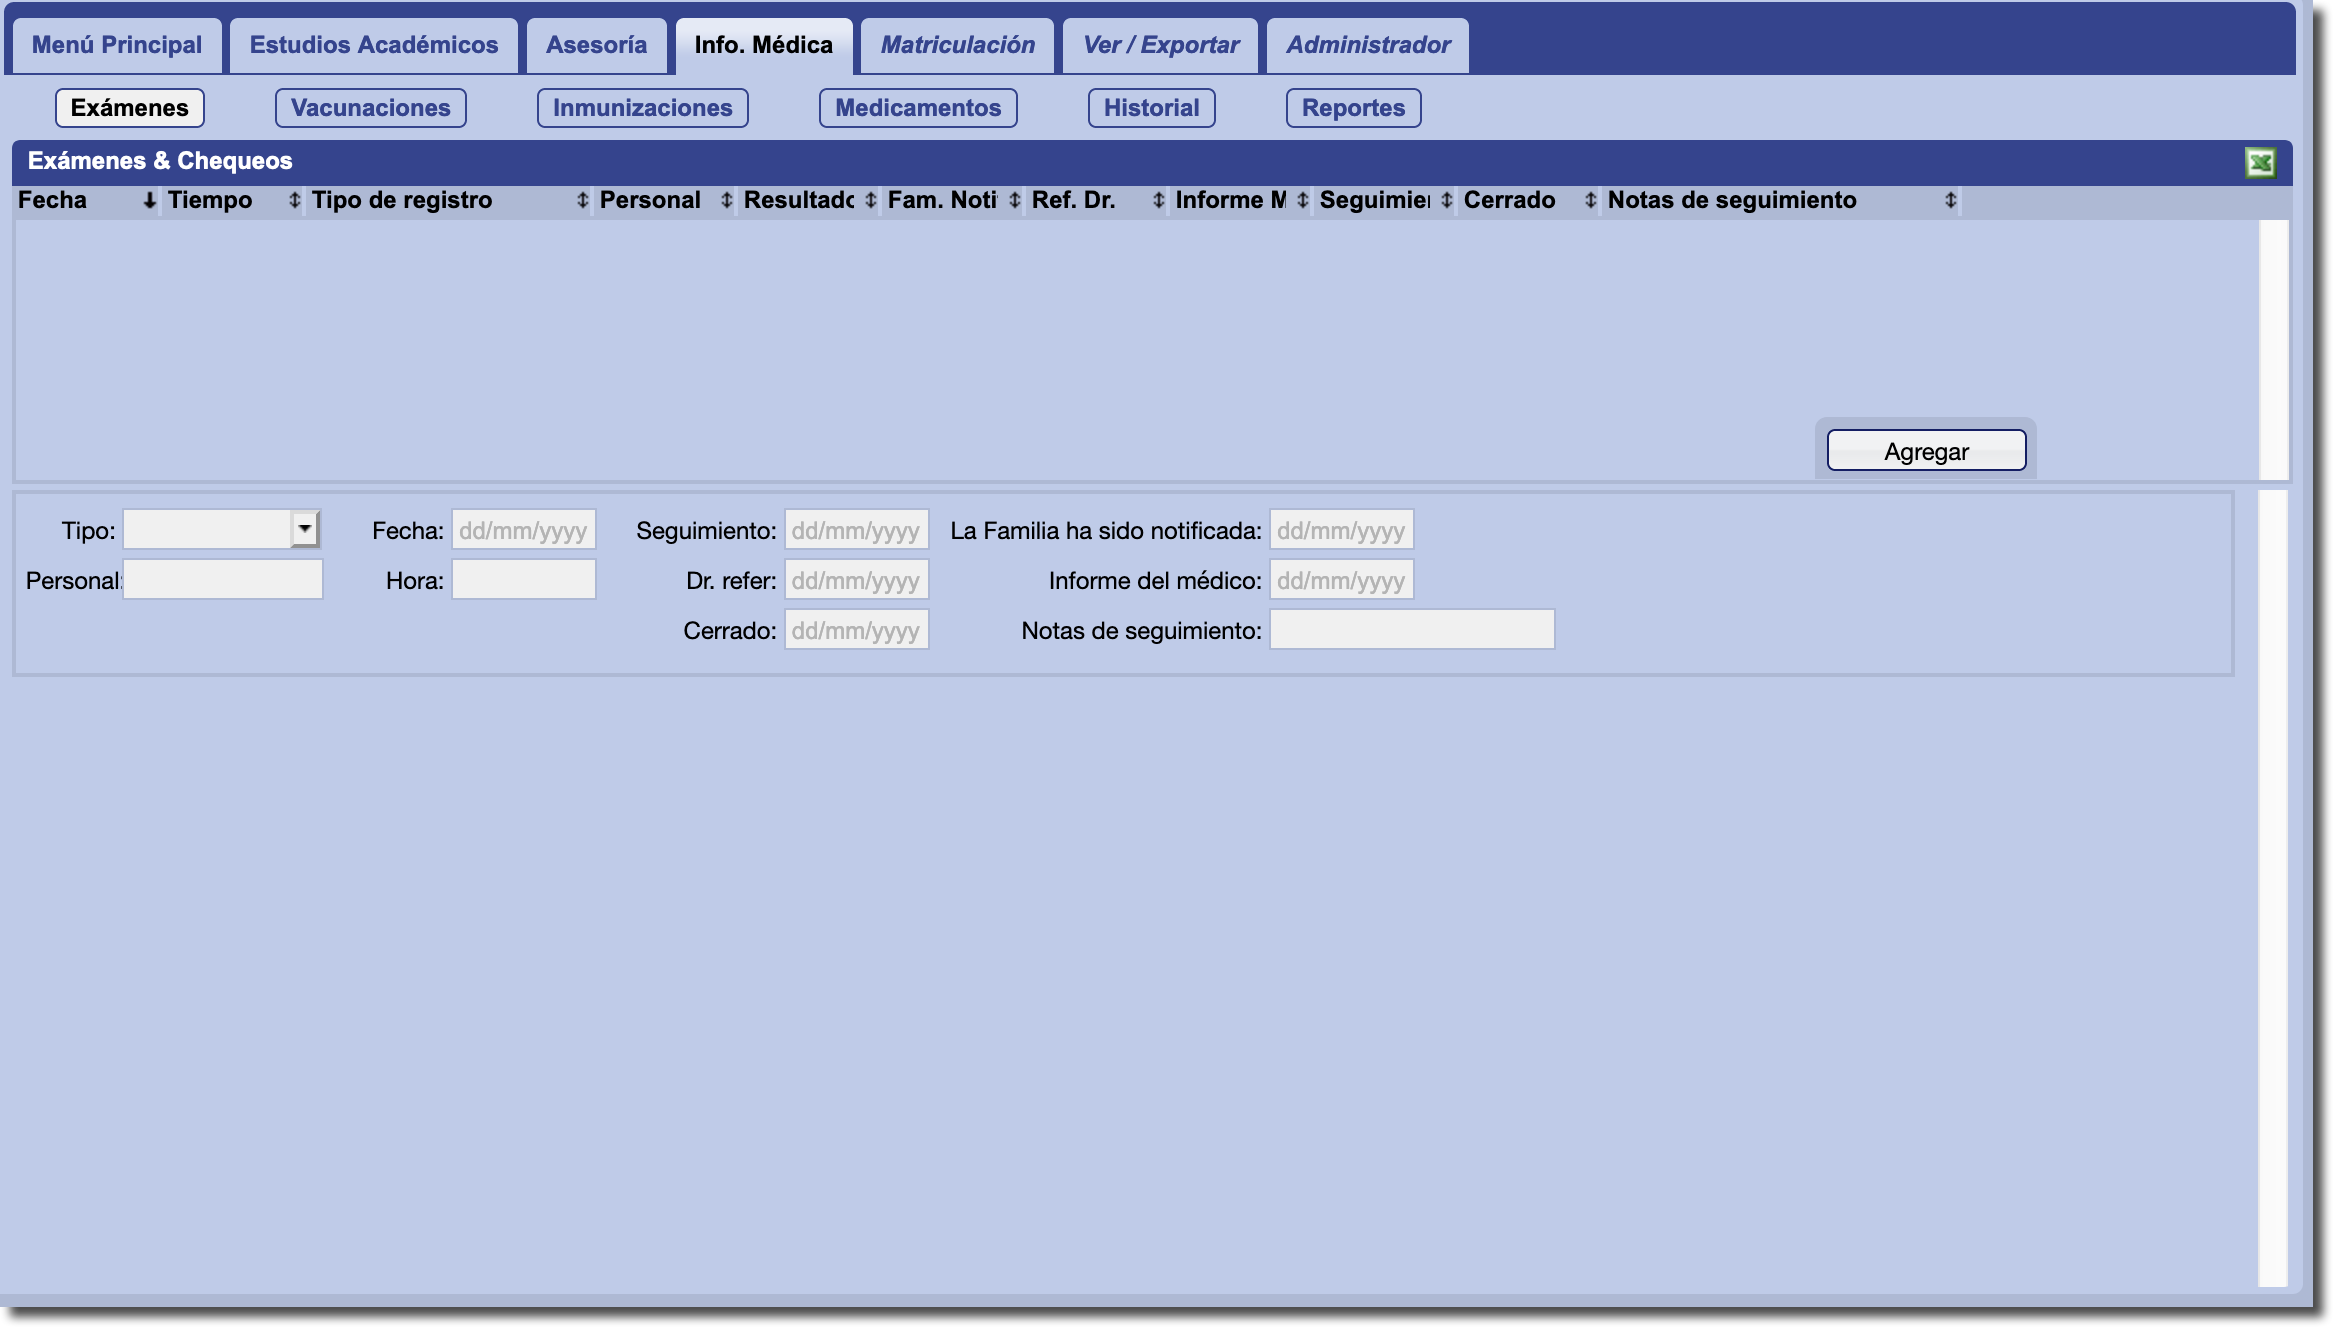2333x1327 pixels.
Task: Click the records list vertical scrollbar
Action: [2273, 350]
